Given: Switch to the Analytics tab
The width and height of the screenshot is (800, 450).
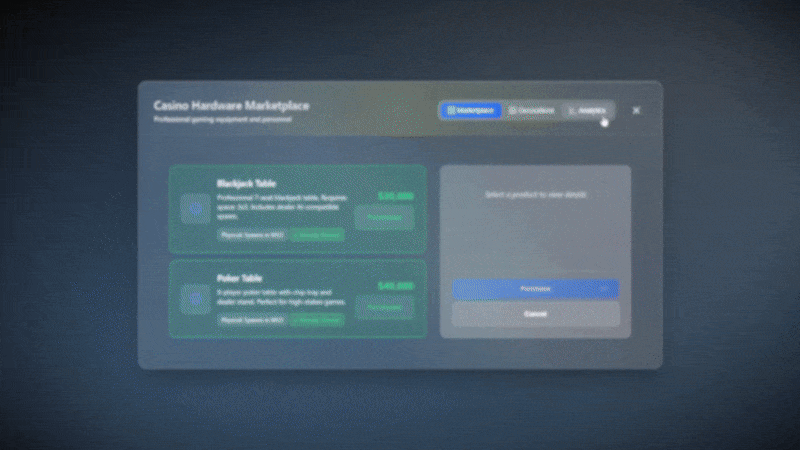Looking at the screenshot, I should pyautogui.click(x=588, y=110).
